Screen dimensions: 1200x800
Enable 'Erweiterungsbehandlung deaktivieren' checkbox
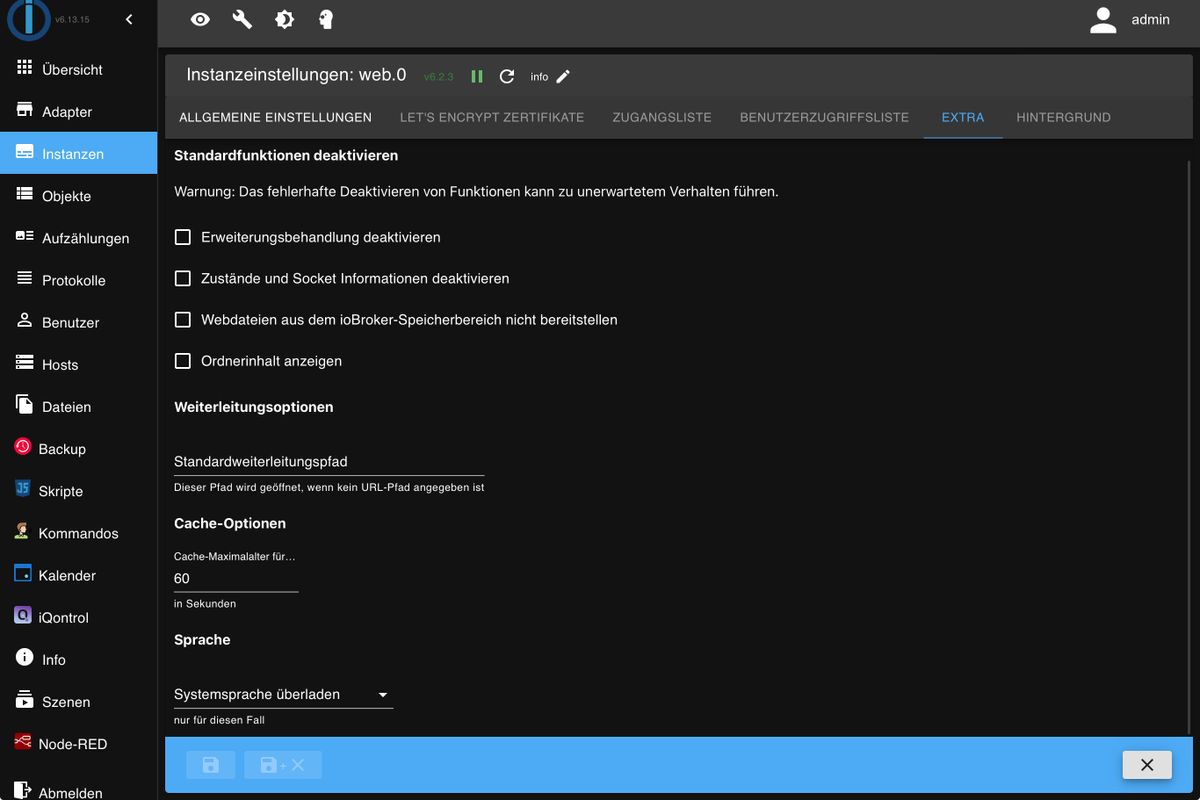[183, 237]
